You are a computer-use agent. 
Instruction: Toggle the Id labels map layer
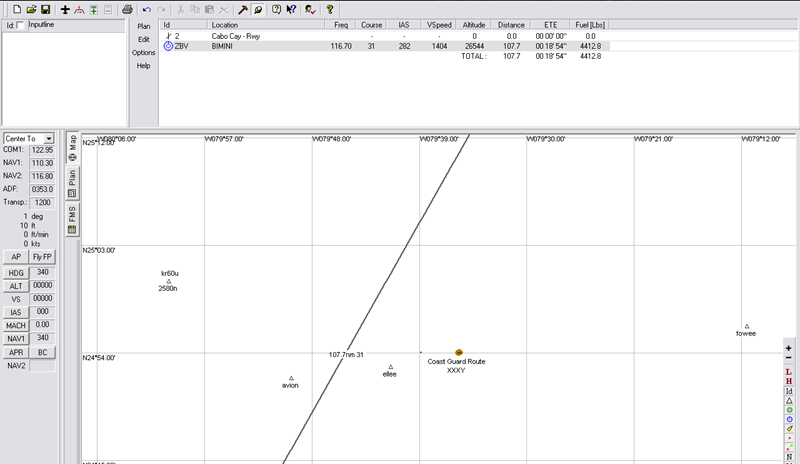(789, 391)
